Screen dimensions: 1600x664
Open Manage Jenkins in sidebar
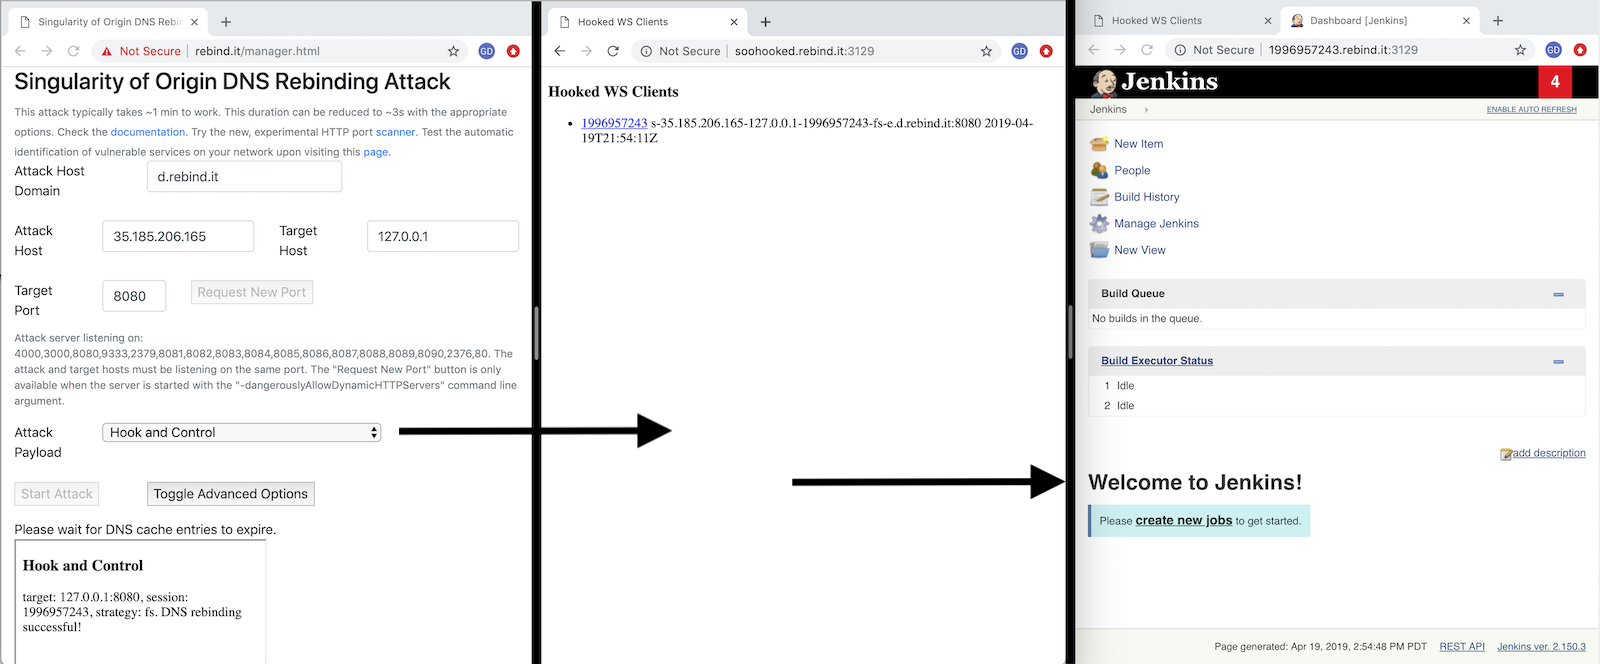coord(1156,224)
